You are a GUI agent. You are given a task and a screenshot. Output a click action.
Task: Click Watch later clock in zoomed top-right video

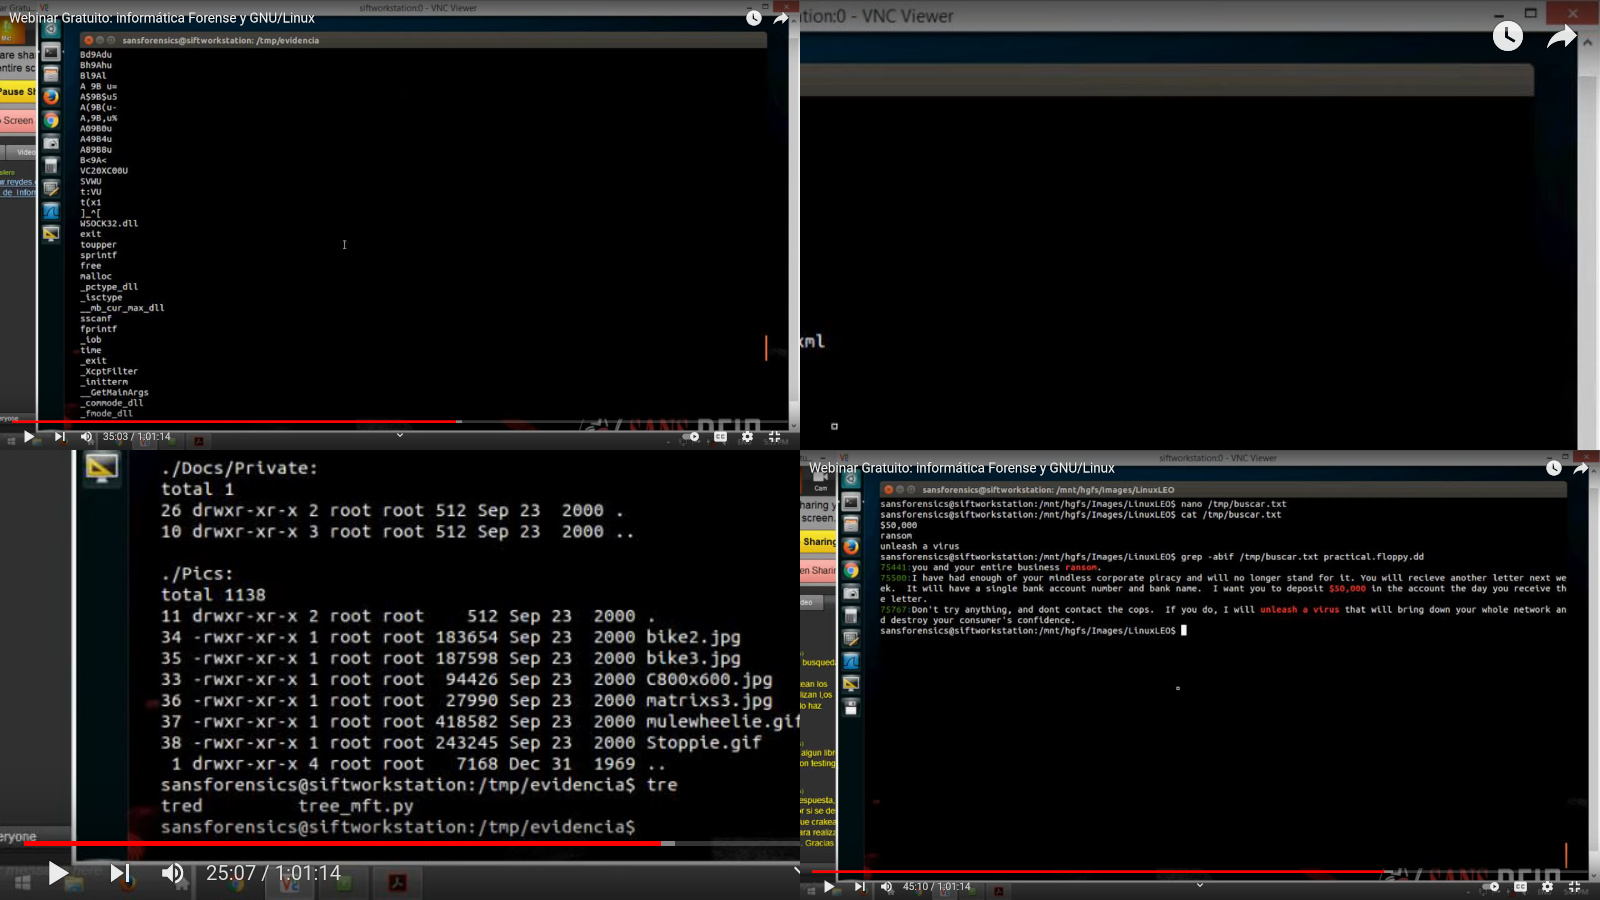click(x=1508, y=37)
